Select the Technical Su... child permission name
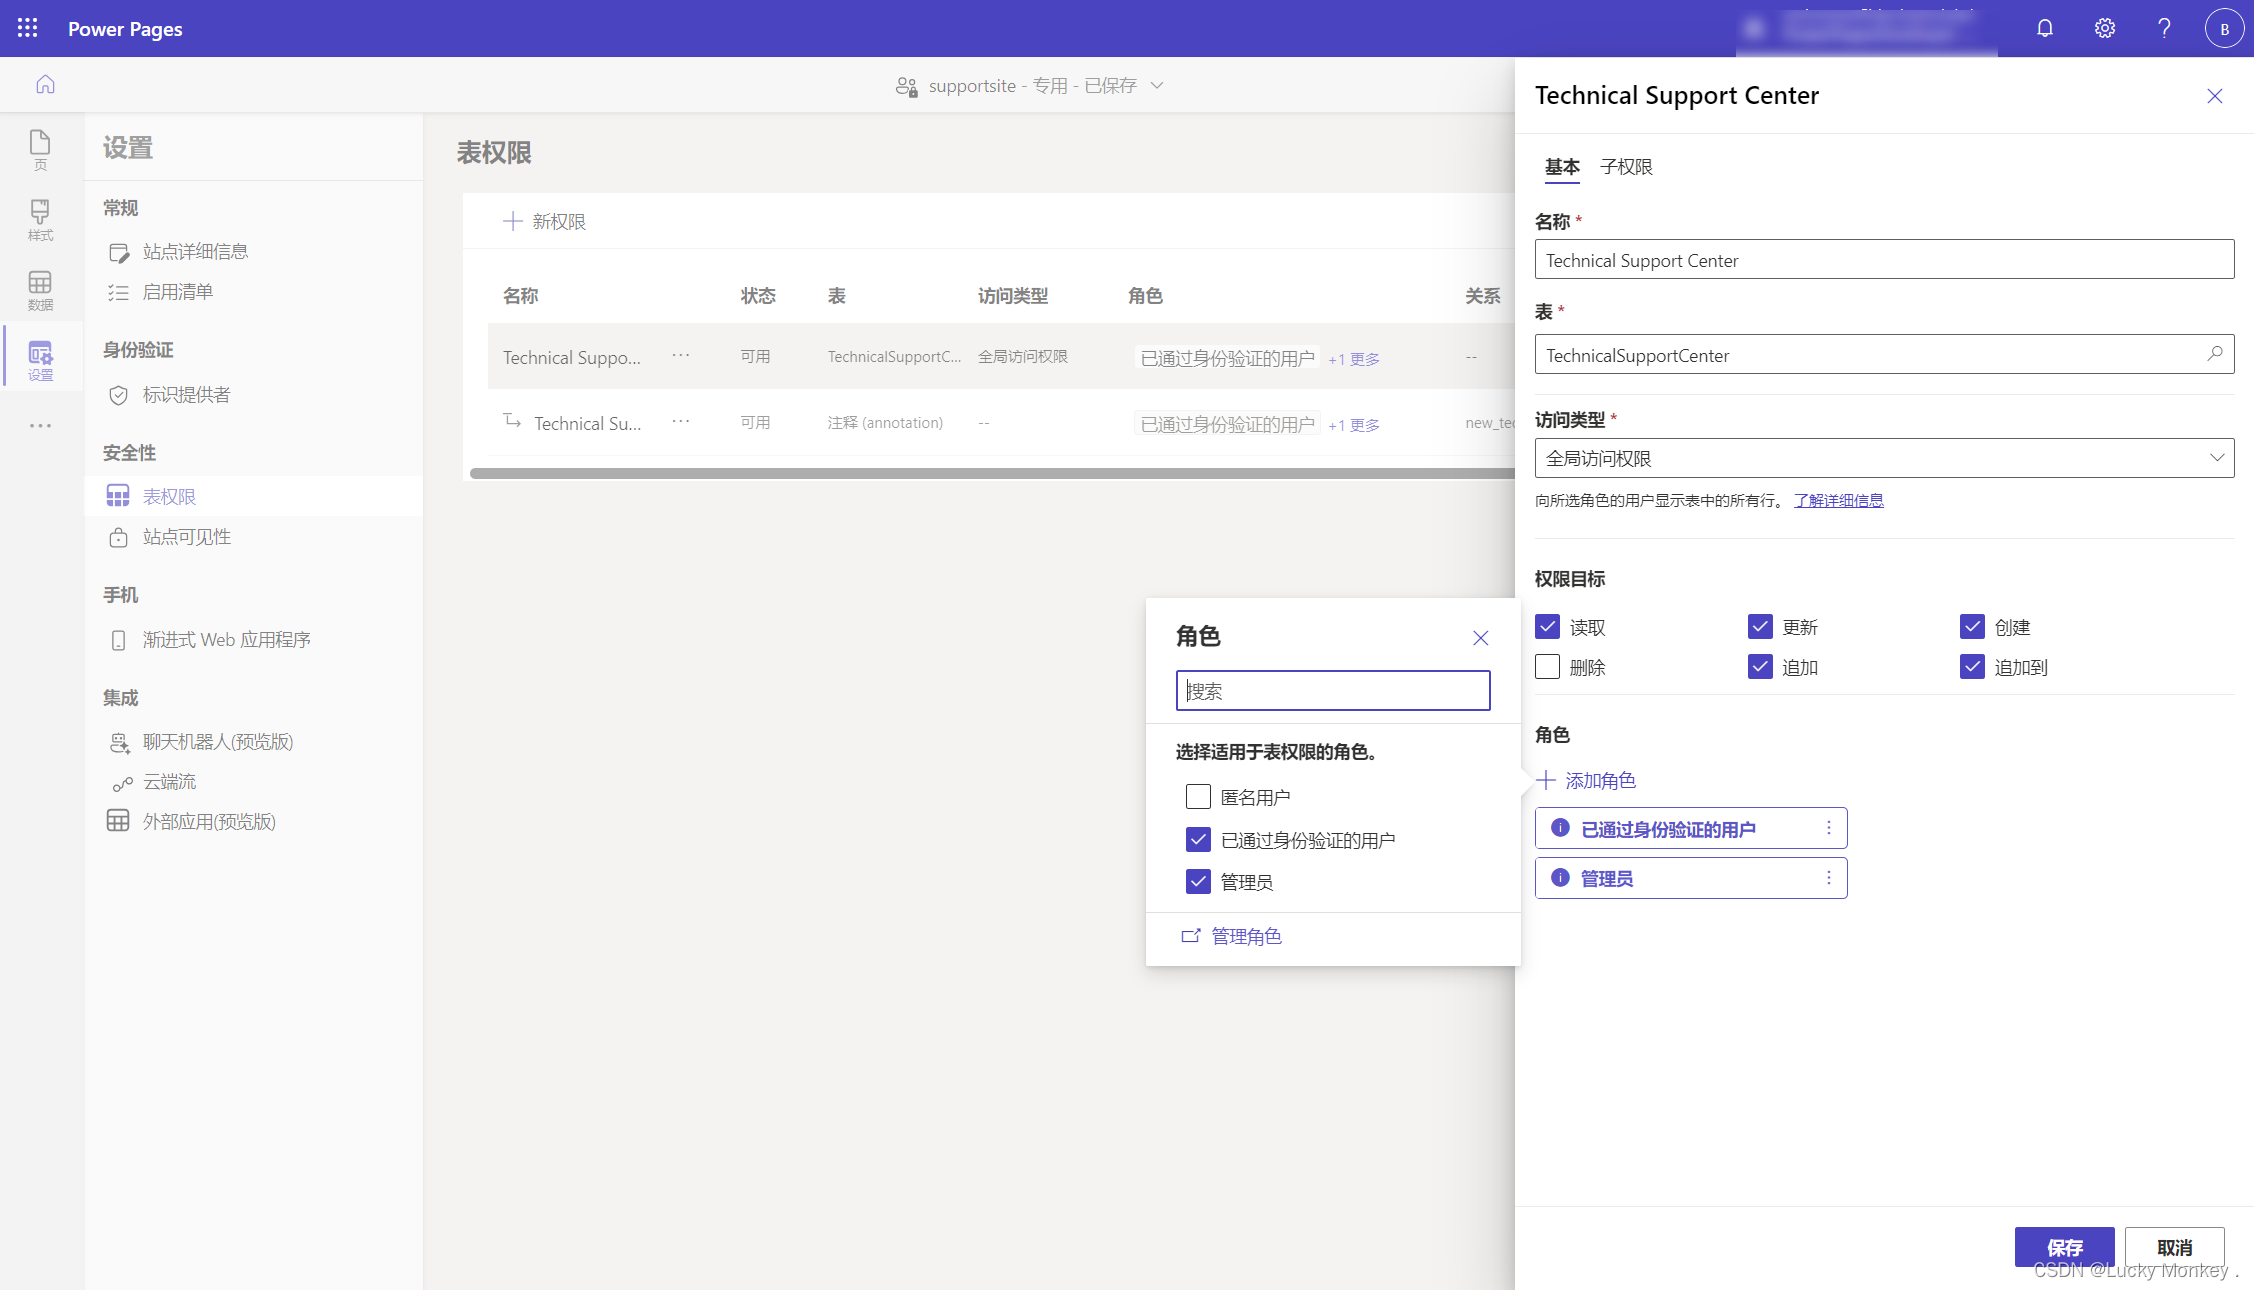The height and width of the screenshot is (1290, 2254). point(588,424)
